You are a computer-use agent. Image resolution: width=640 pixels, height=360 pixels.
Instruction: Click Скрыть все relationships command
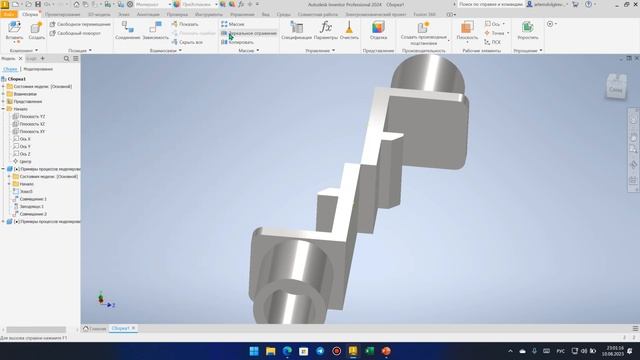[x=187, y=42]
